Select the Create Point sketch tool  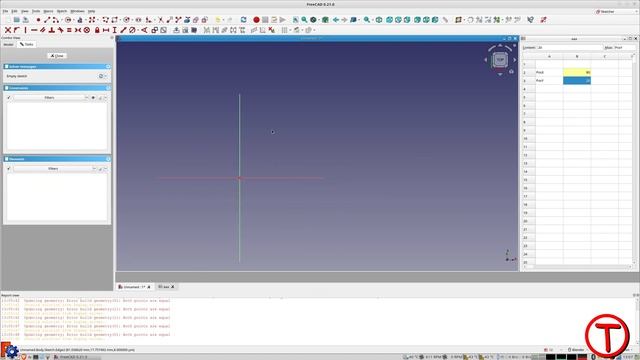pyautogui.click(x=38, y=20)
